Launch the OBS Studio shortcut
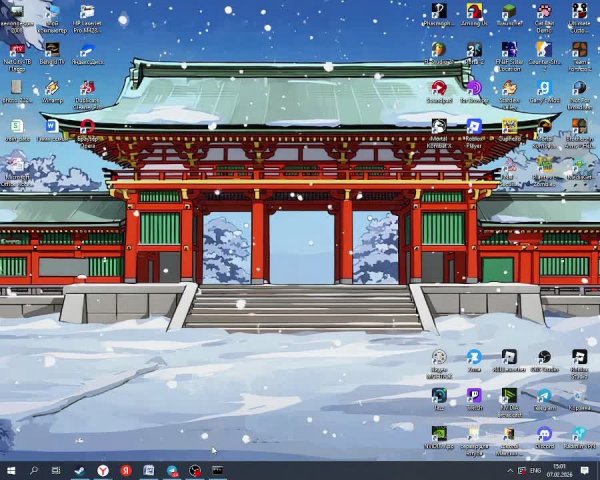600x480 pixels. [x=544, y=361]
